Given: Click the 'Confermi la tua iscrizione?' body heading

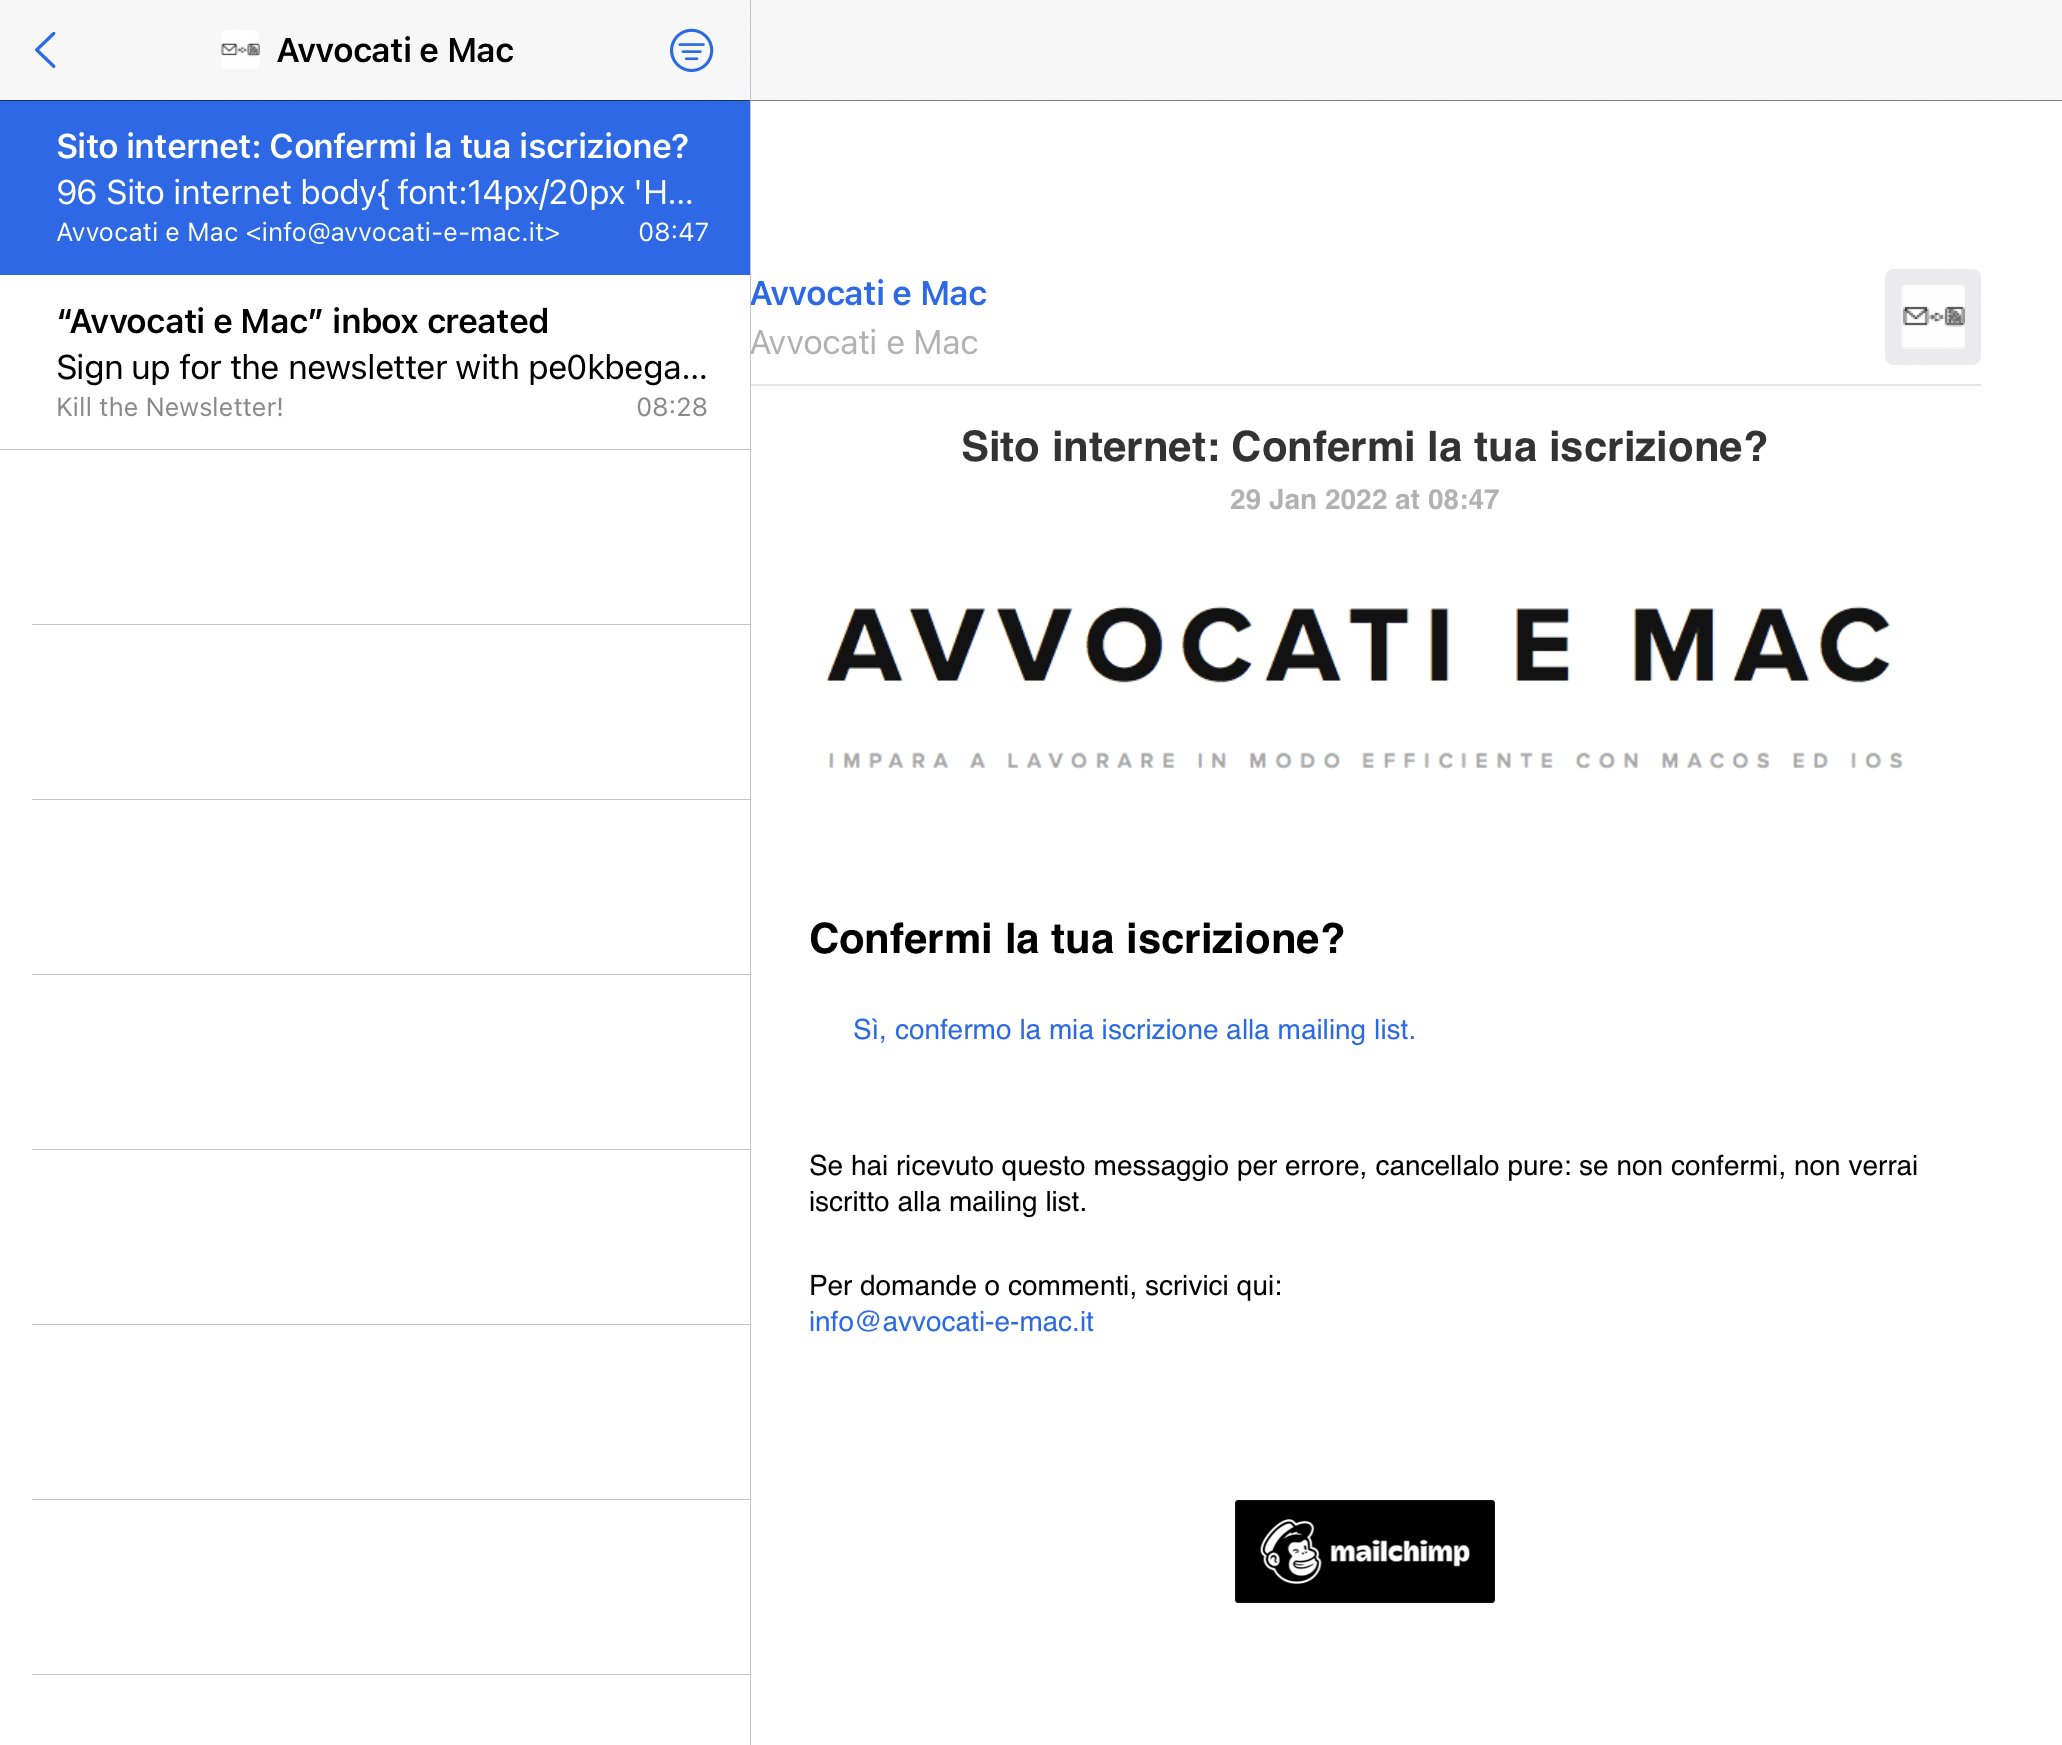Looking at the screenshot, I should 1076,939.
